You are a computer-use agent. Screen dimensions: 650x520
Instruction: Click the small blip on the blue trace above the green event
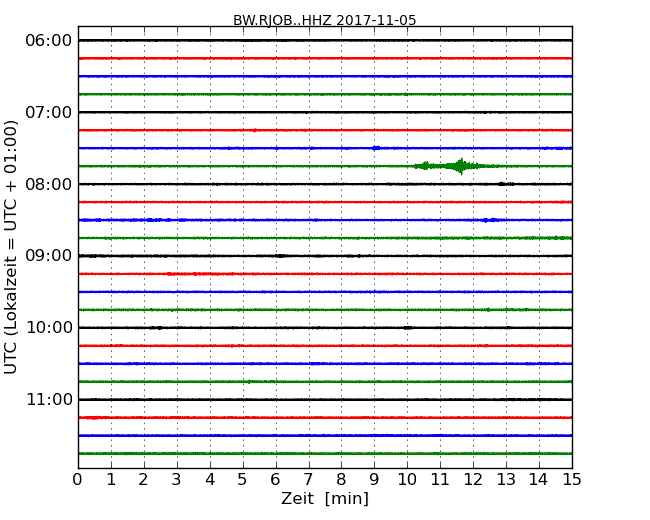(376, 148)
